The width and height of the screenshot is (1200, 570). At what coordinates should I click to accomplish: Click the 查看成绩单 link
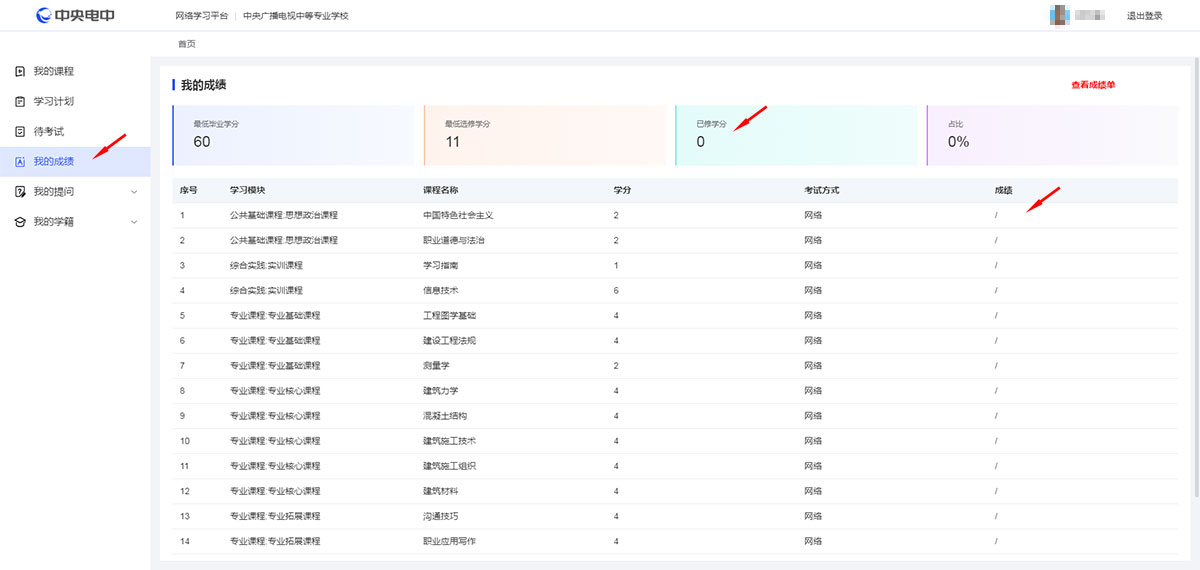tap(1093, 85)
